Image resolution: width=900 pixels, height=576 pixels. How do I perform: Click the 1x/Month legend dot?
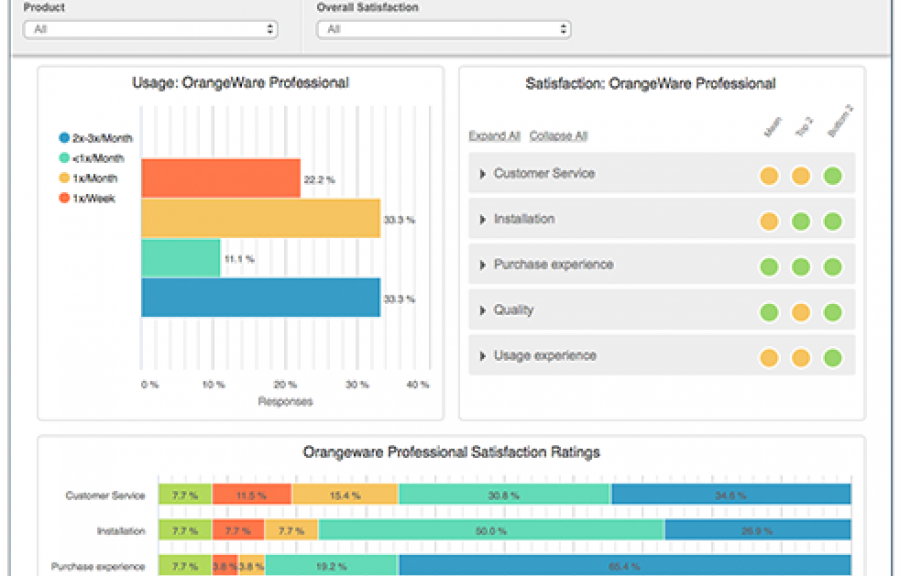tap(64, 178)
